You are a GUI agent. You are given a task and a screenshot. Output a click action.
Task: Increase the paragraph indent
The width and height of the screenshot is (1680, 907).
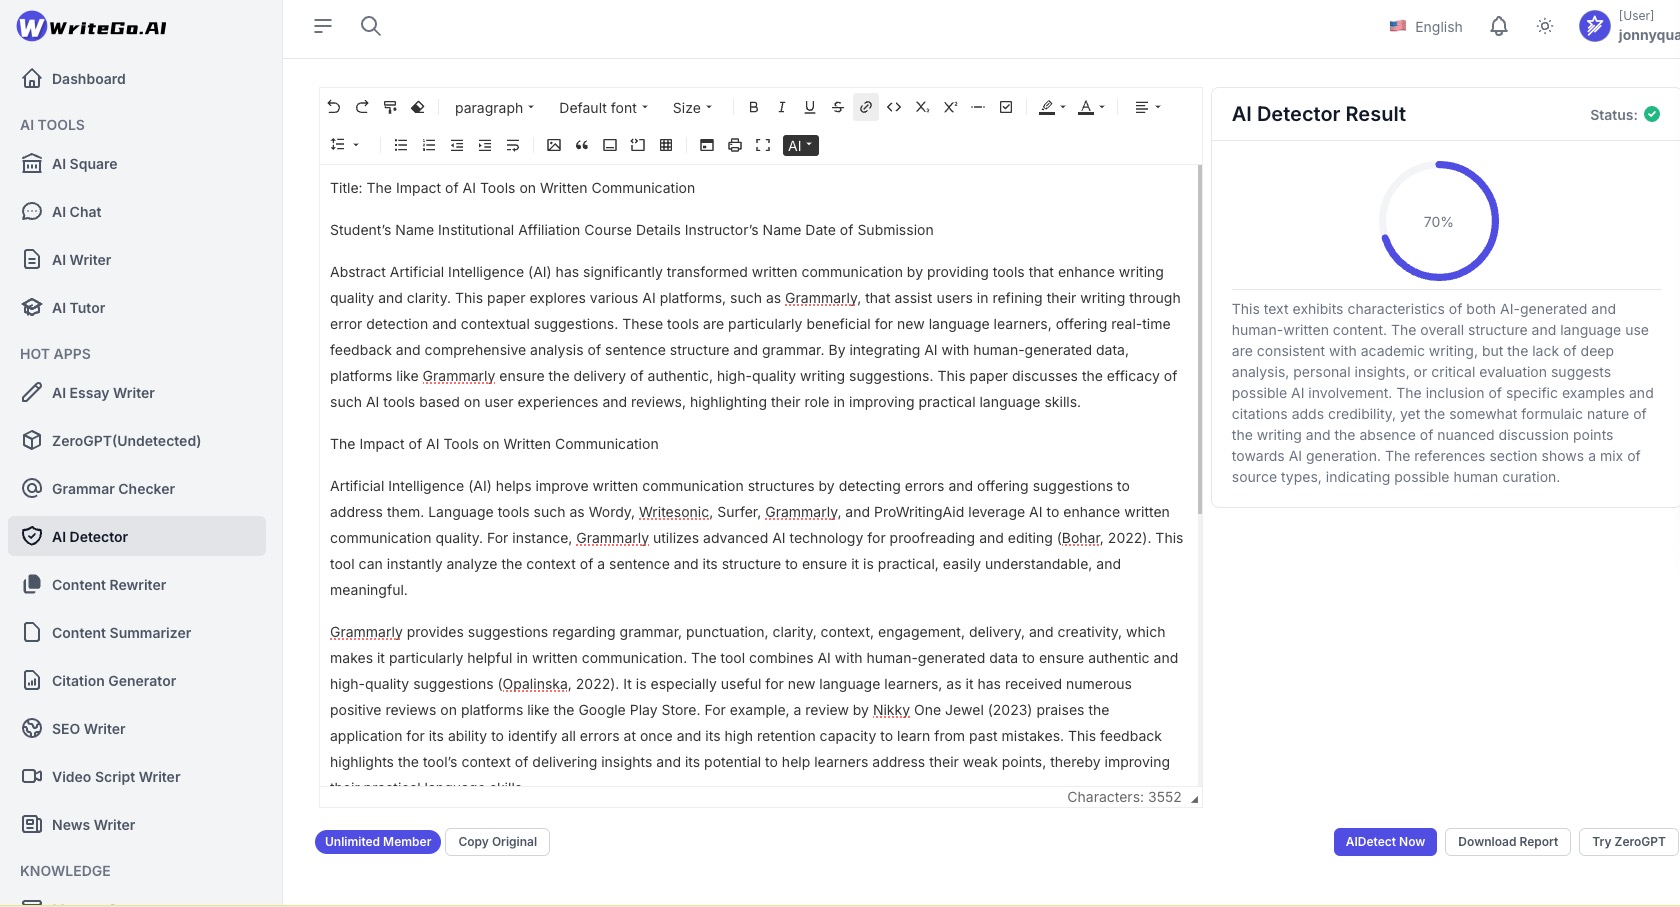pos(485,145)
